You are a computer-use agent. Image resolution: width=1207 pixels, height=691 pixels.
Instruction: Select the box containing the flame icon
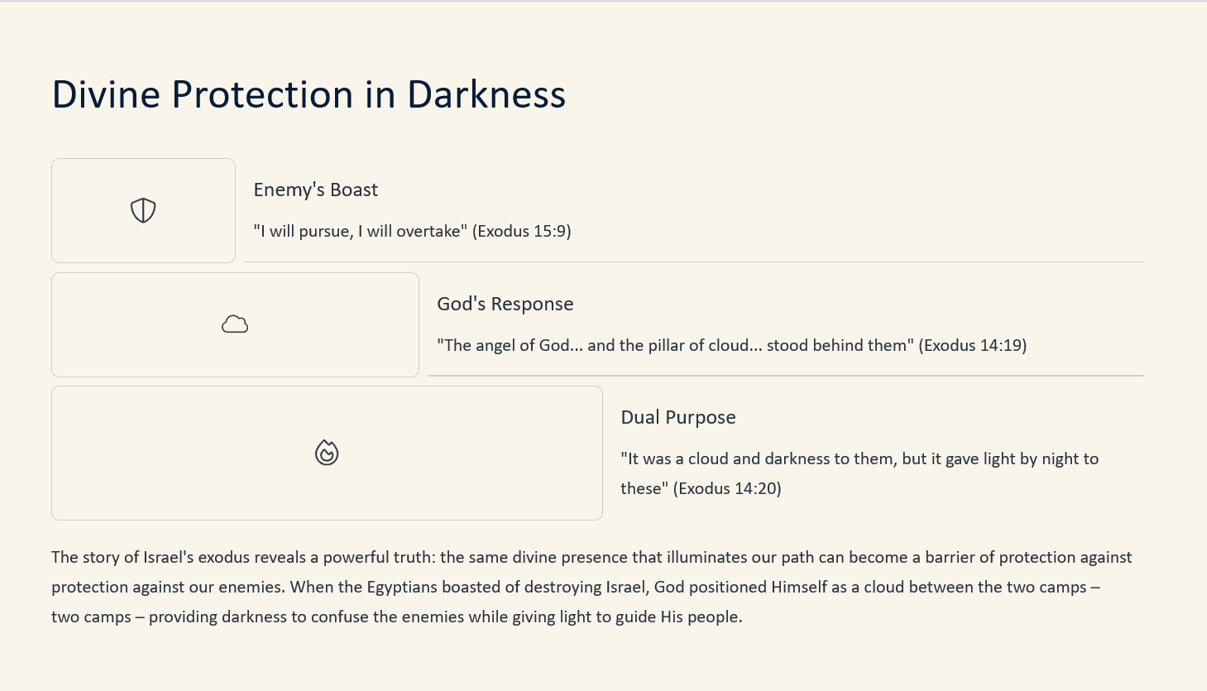327,453
